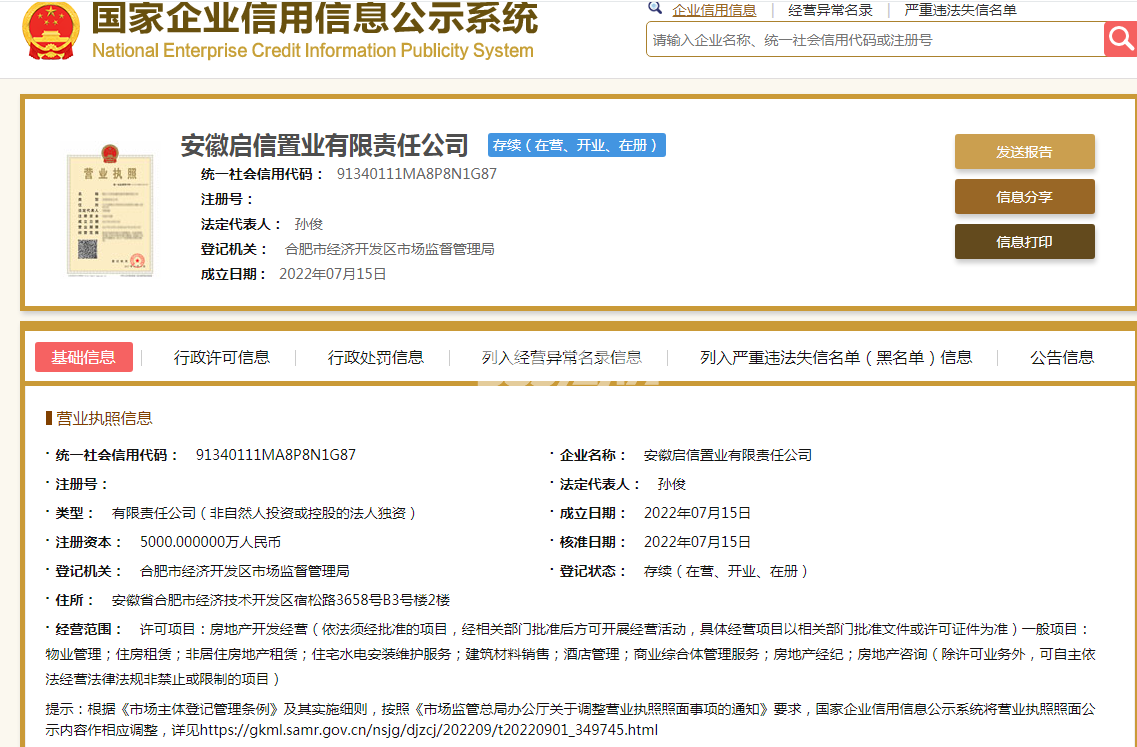Image resolution: width=1137 pixels, height=747 pixels.
Task: Open the 列入经营异常名录信息 tab
Action: [x=562, y=357]
